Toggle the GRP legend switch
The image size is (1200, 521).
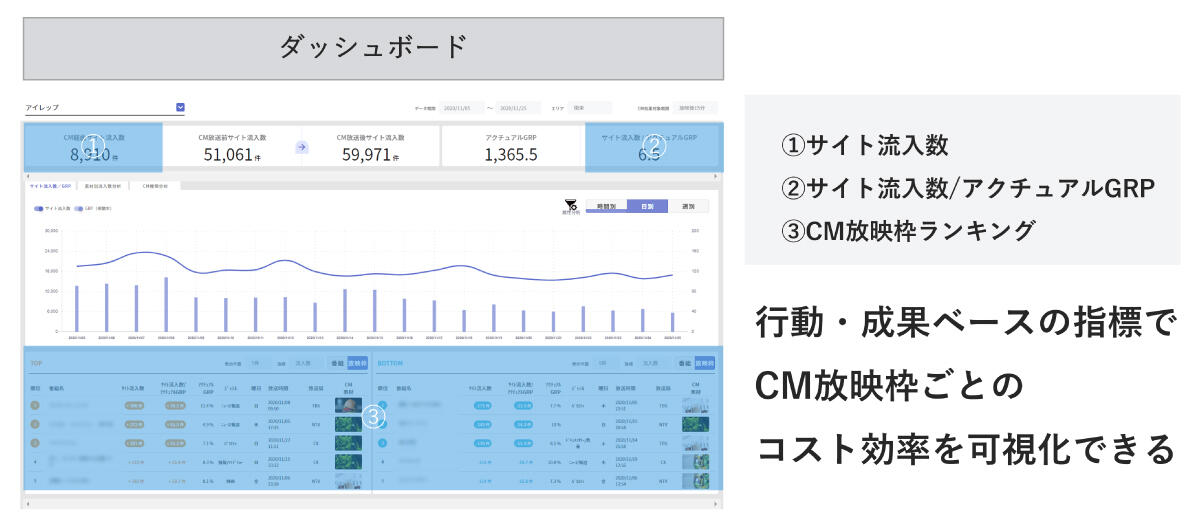tap(77, 209)
